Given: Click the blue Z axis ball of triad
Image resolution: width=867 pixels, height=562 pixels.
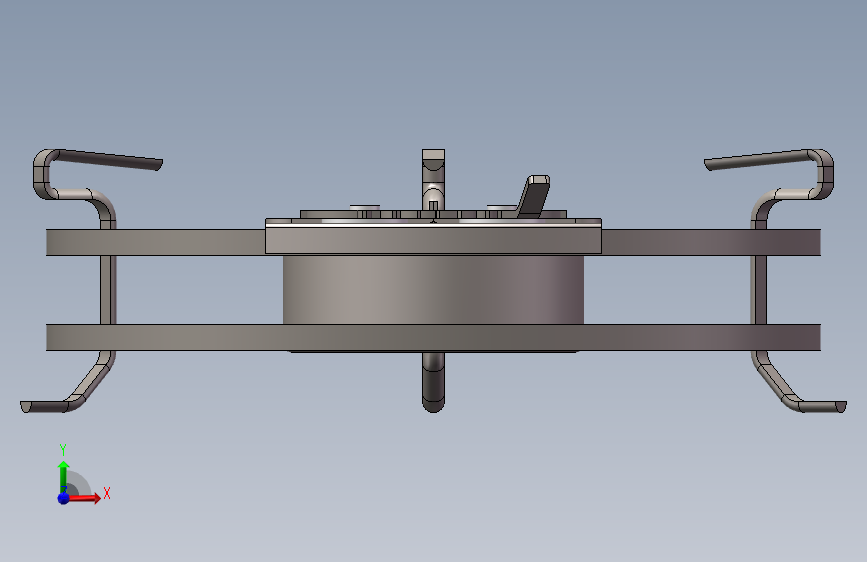Looking at the screenshot, I should point(63,498).
